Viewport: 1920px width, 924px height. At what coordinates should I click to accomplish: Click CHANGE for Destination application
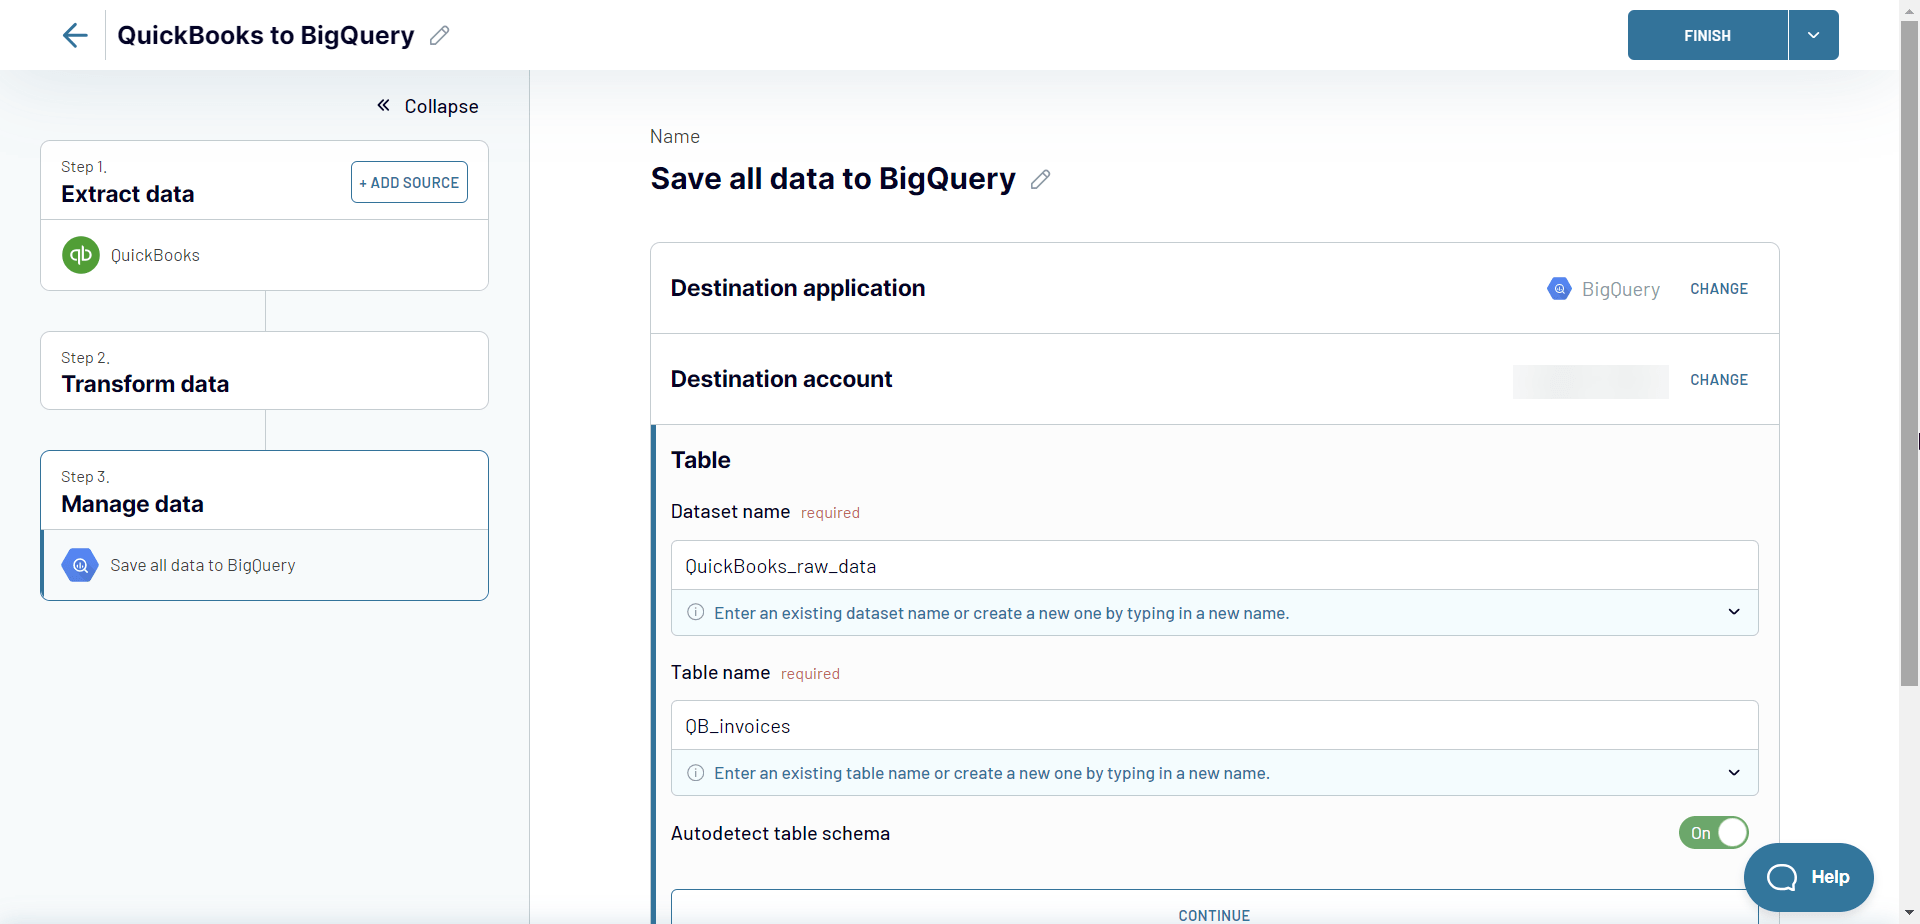[x=1719, y=289]
